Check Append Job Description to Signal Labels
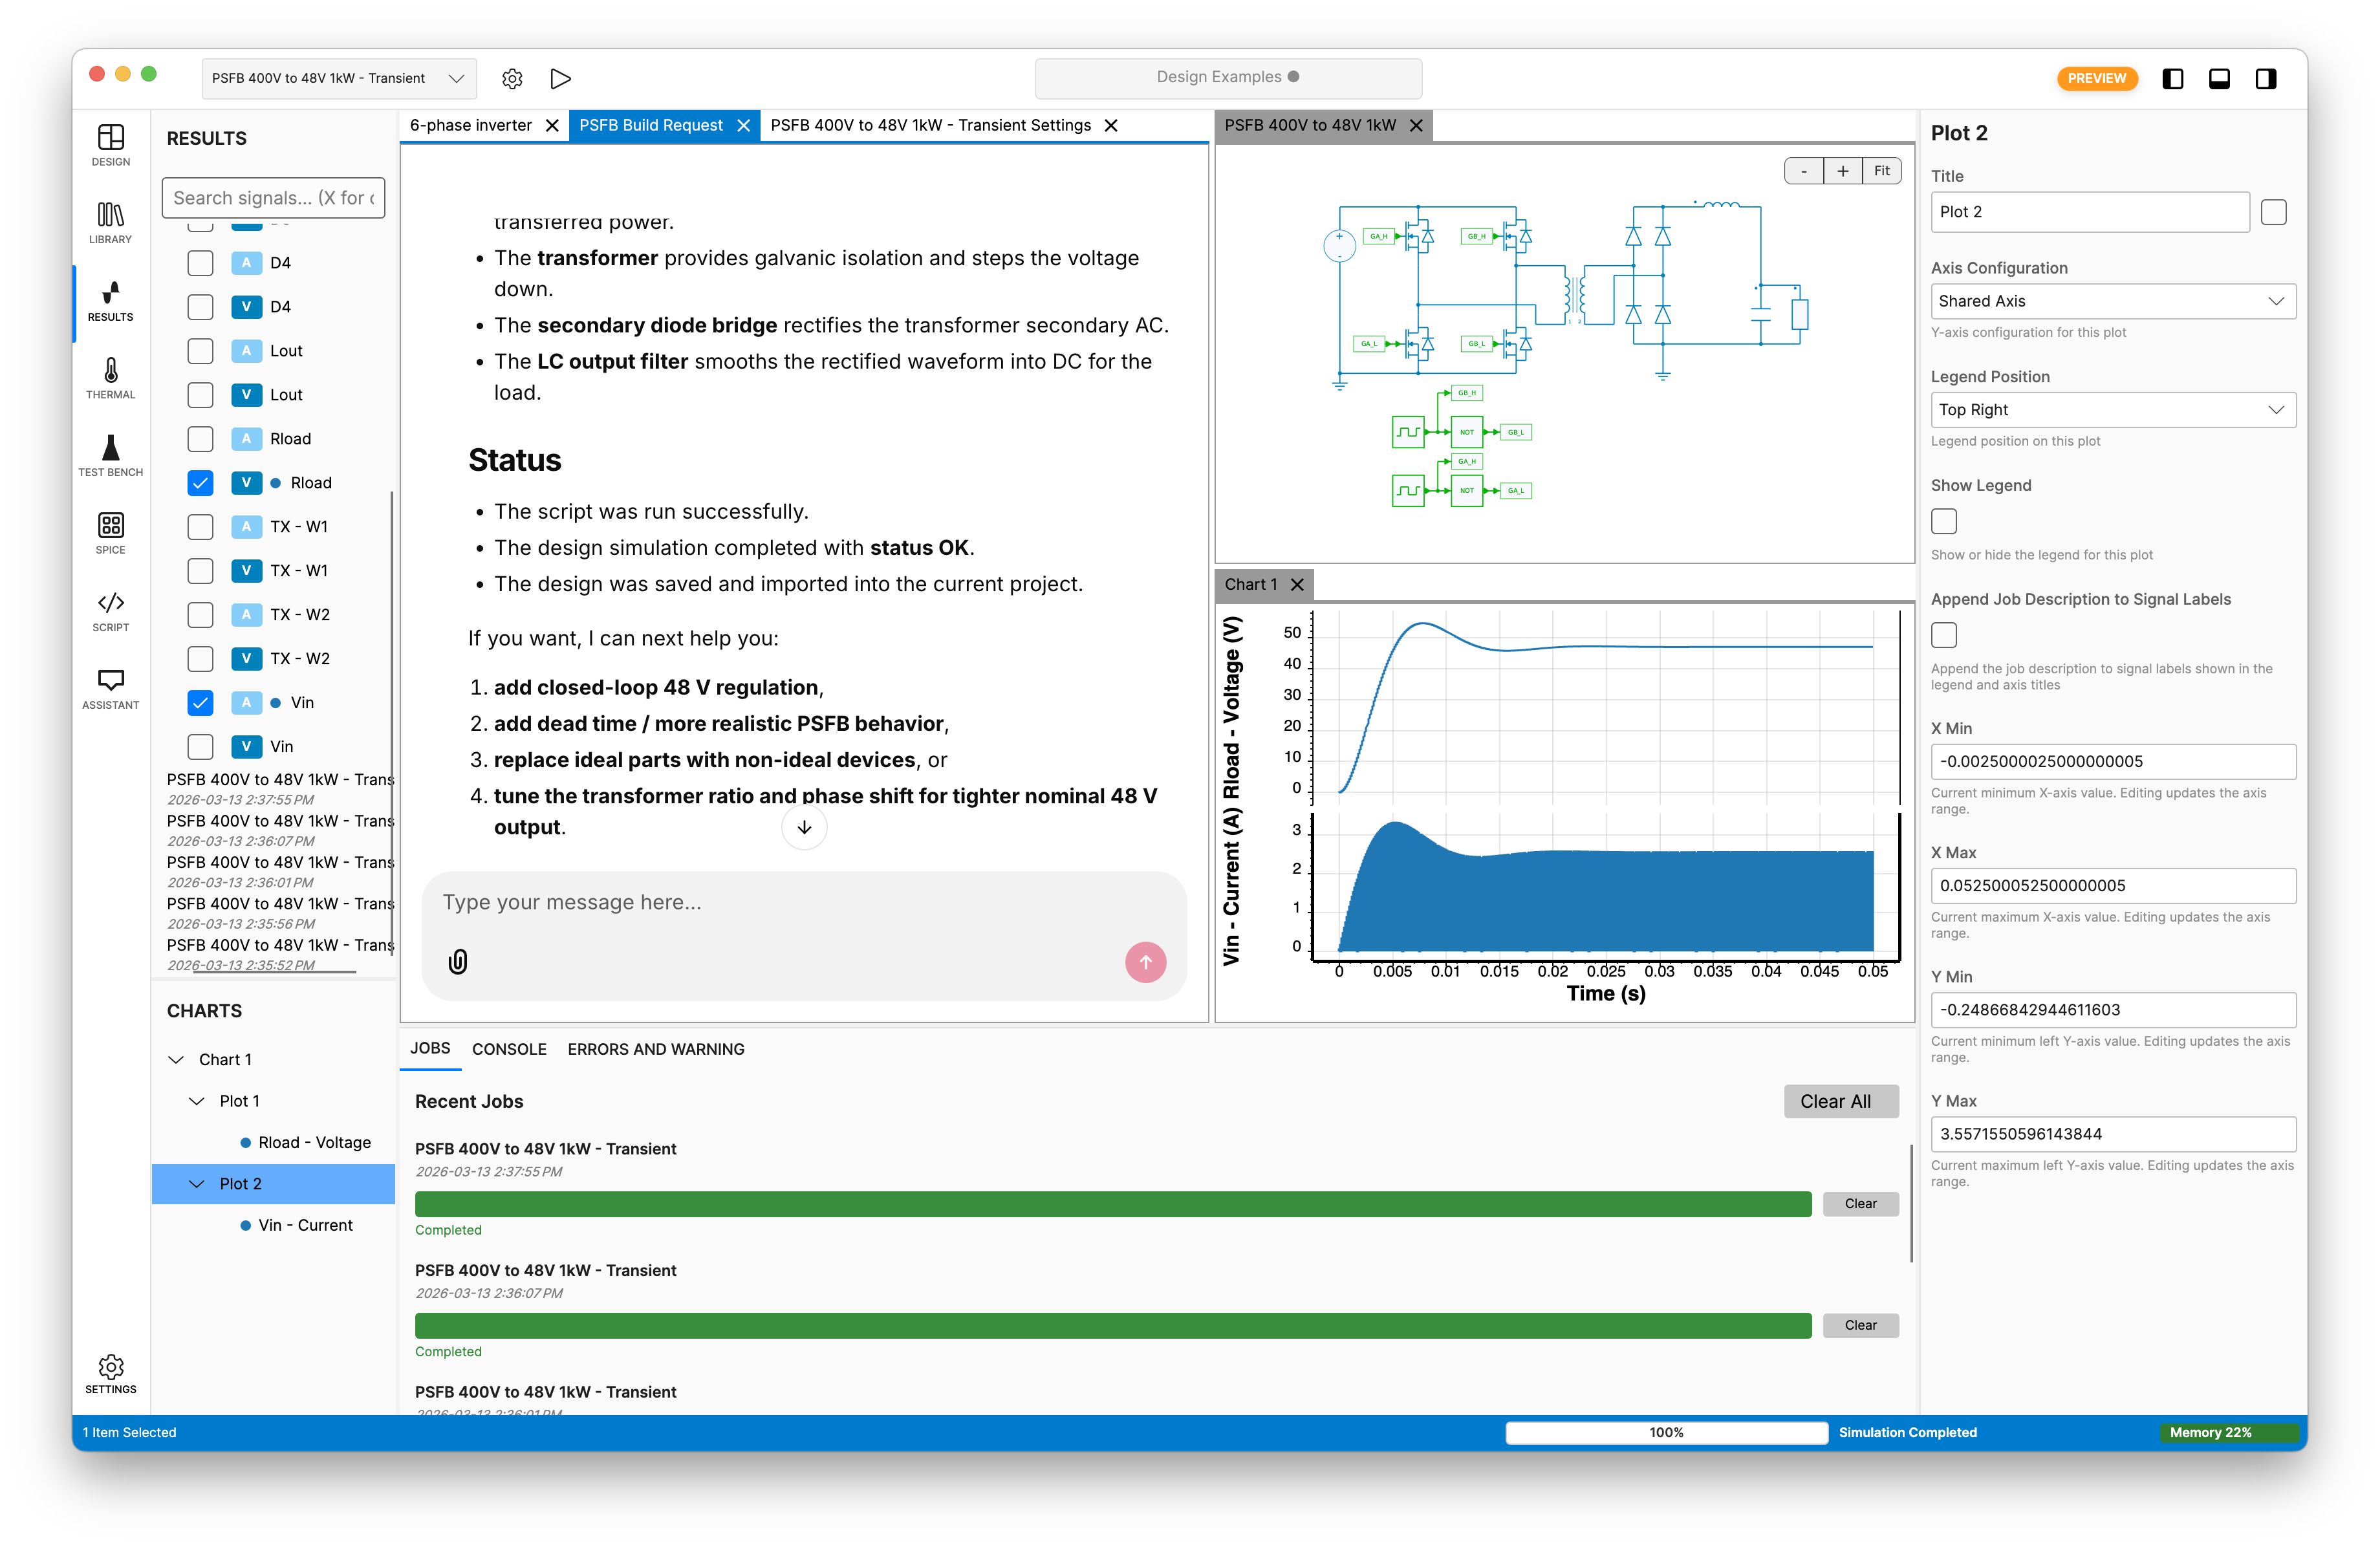This screenshot has width=2380, height=1547. click(1944, 634)
